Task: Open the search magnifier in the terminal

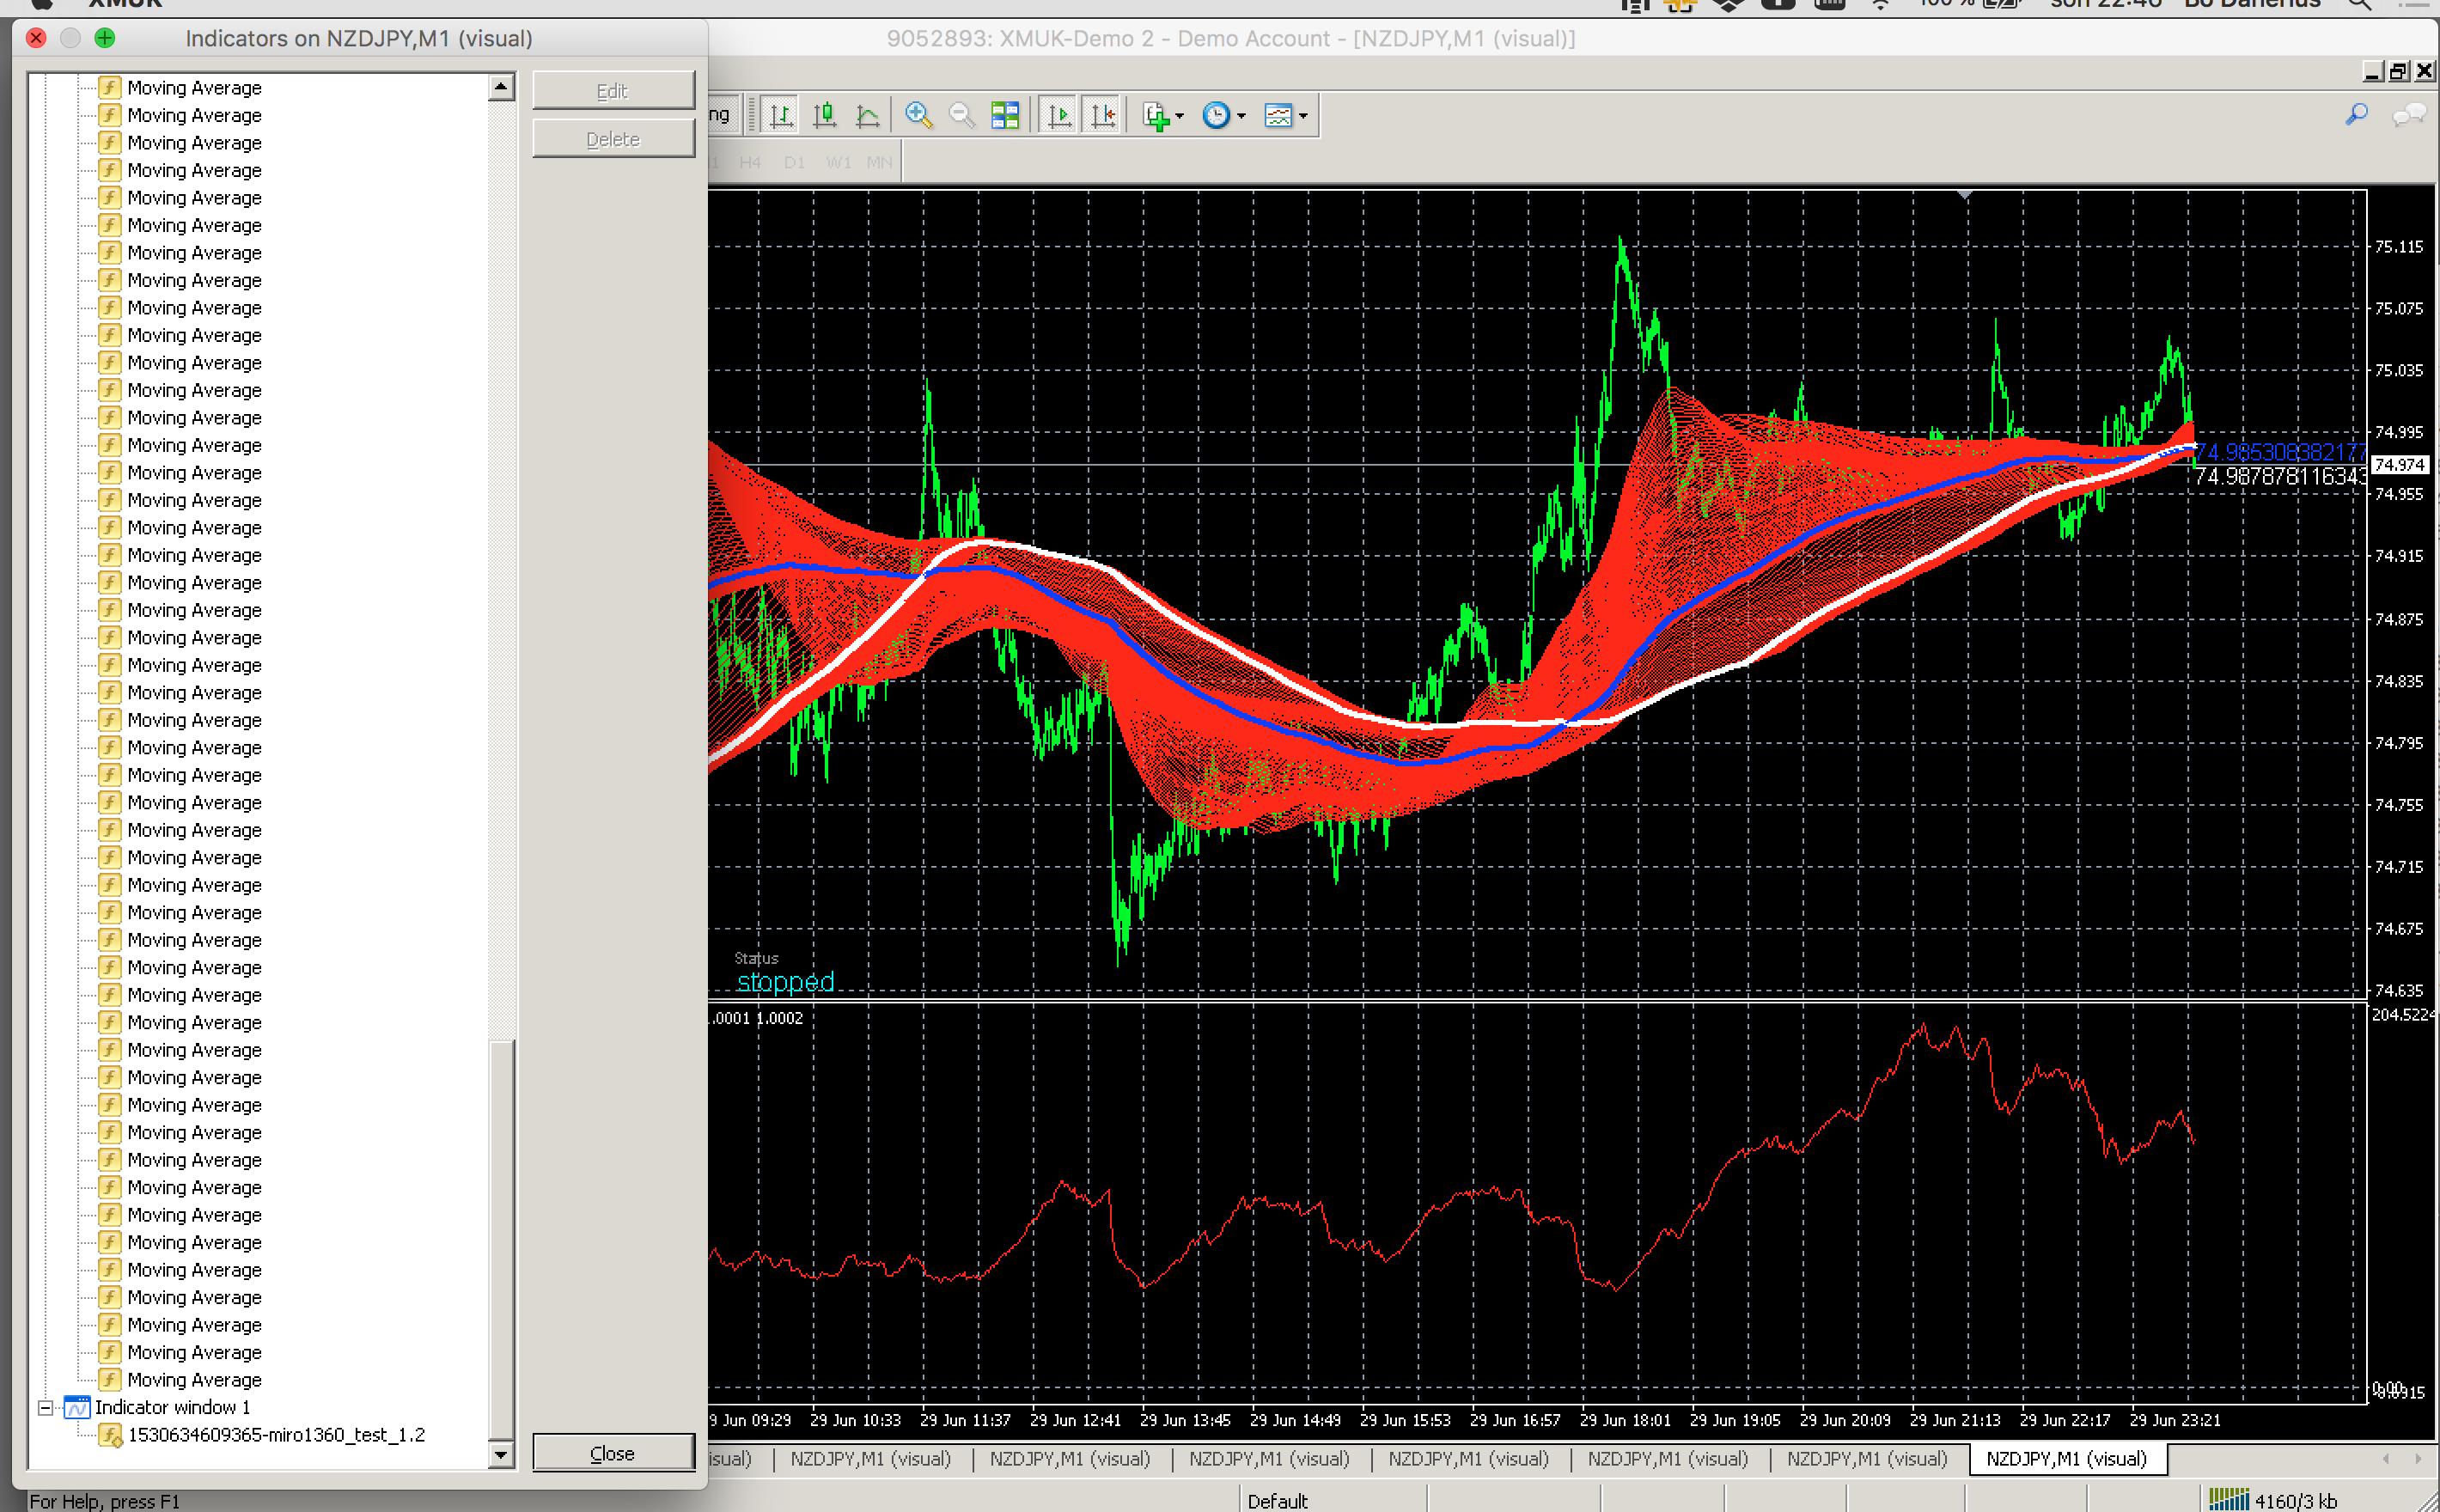Action: [x=2357, y=116]
